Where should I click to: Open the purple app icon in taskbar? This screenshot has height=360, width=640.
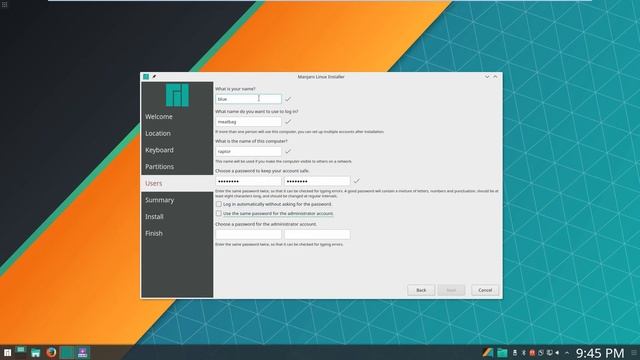(x=82, y=353)
